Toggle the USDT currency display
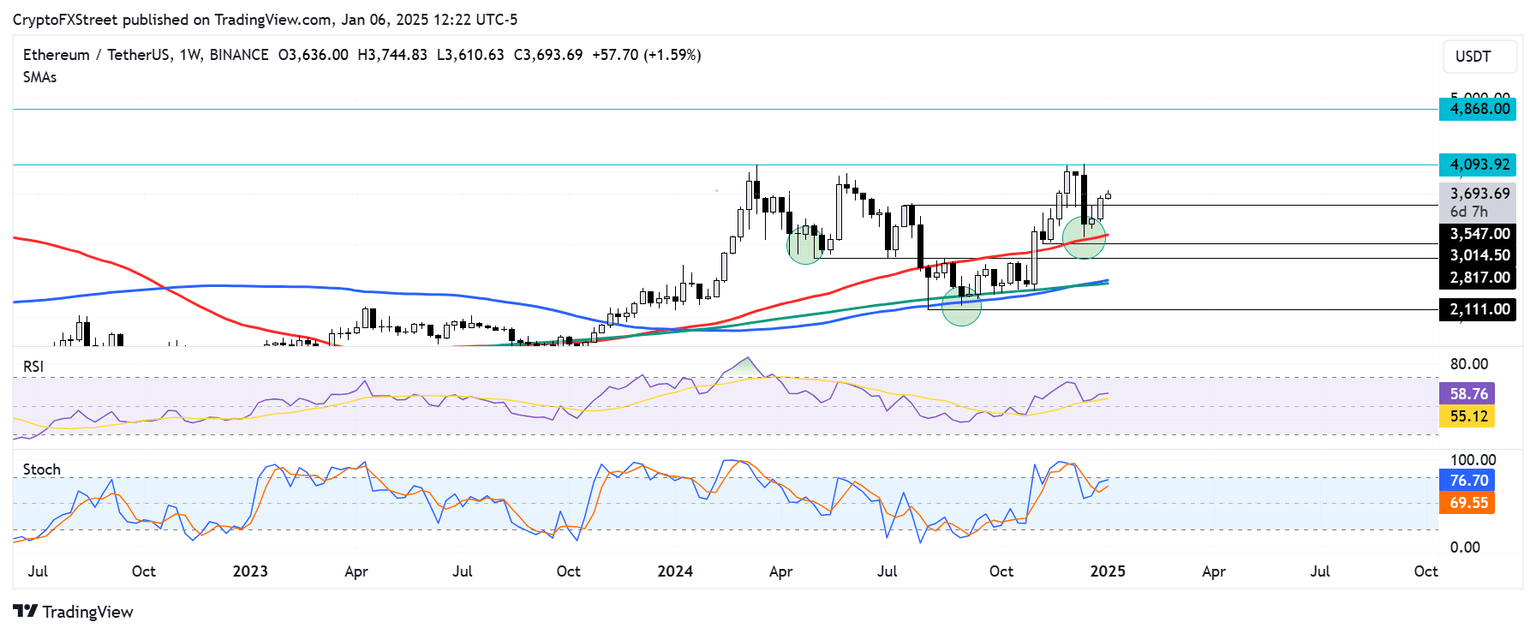Screen dimensions: 1536x634 click(1479, 57)
